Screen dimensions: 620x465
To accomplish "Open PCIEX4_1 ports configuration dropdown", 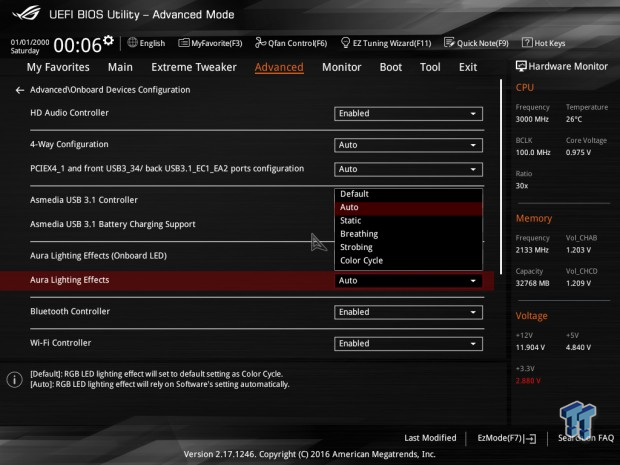I will (x=408, y=169).
